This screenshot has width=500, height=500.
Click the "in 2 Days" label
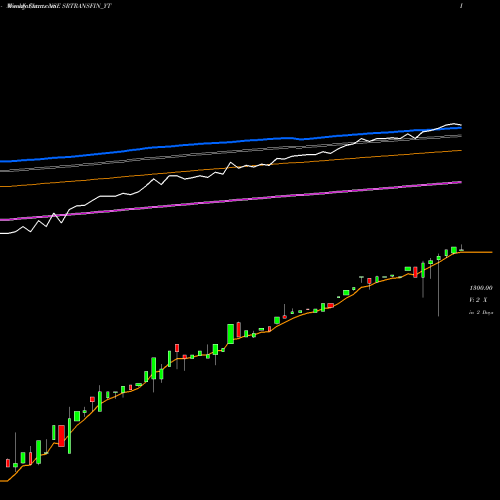tap(481, 312)
